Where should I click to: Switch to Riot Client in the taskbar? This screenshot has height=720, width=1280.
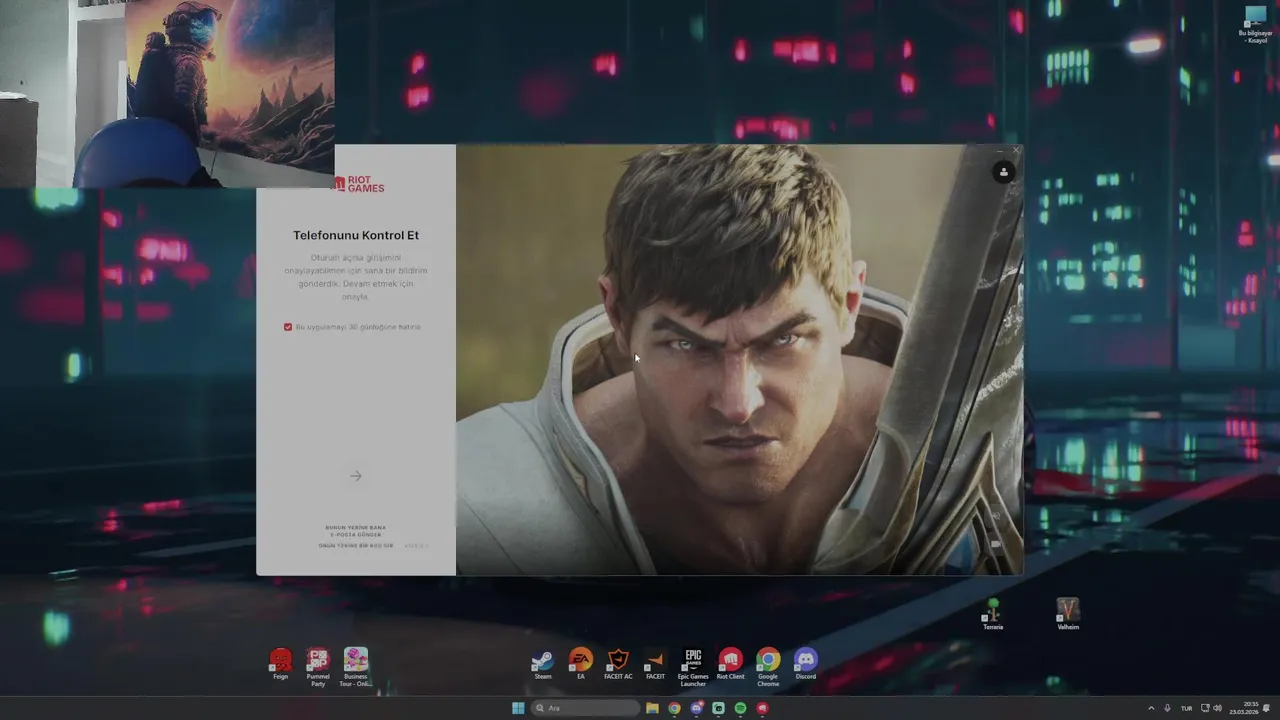point(762,708)
